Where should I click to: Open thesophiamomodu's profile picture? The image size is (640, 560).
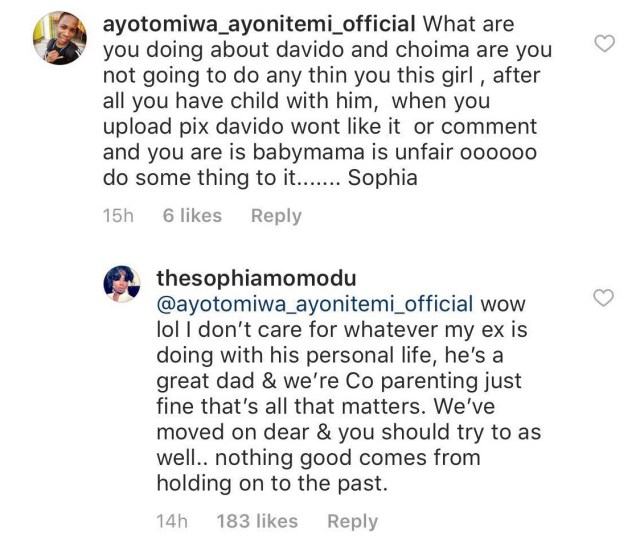(x=126, y=284)
